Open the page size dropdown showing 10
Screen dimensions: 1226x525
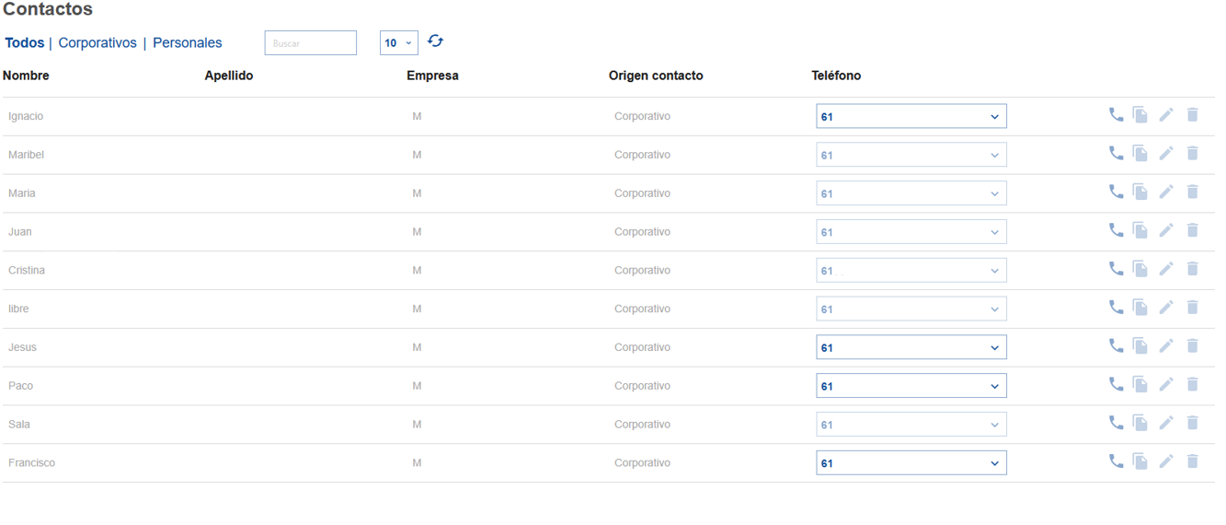point(399,43)
